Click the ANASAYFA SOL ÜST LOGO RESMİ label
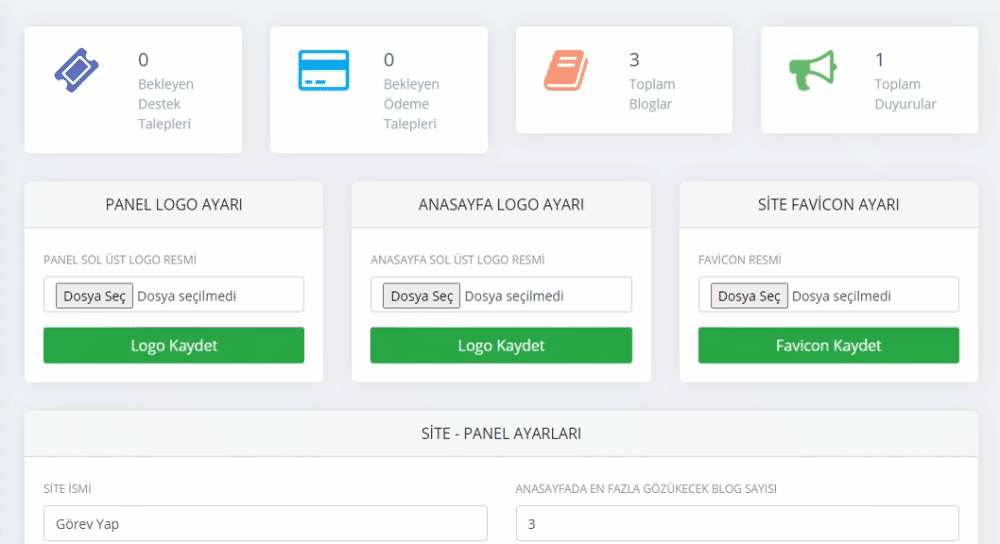1000x544 pixels. tap(457, 260)
